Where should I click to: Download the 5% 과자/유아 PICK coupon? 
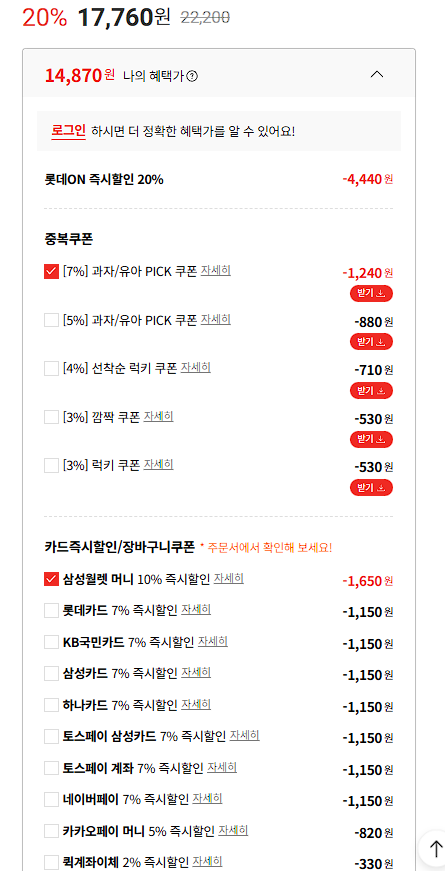click(371, 342)
